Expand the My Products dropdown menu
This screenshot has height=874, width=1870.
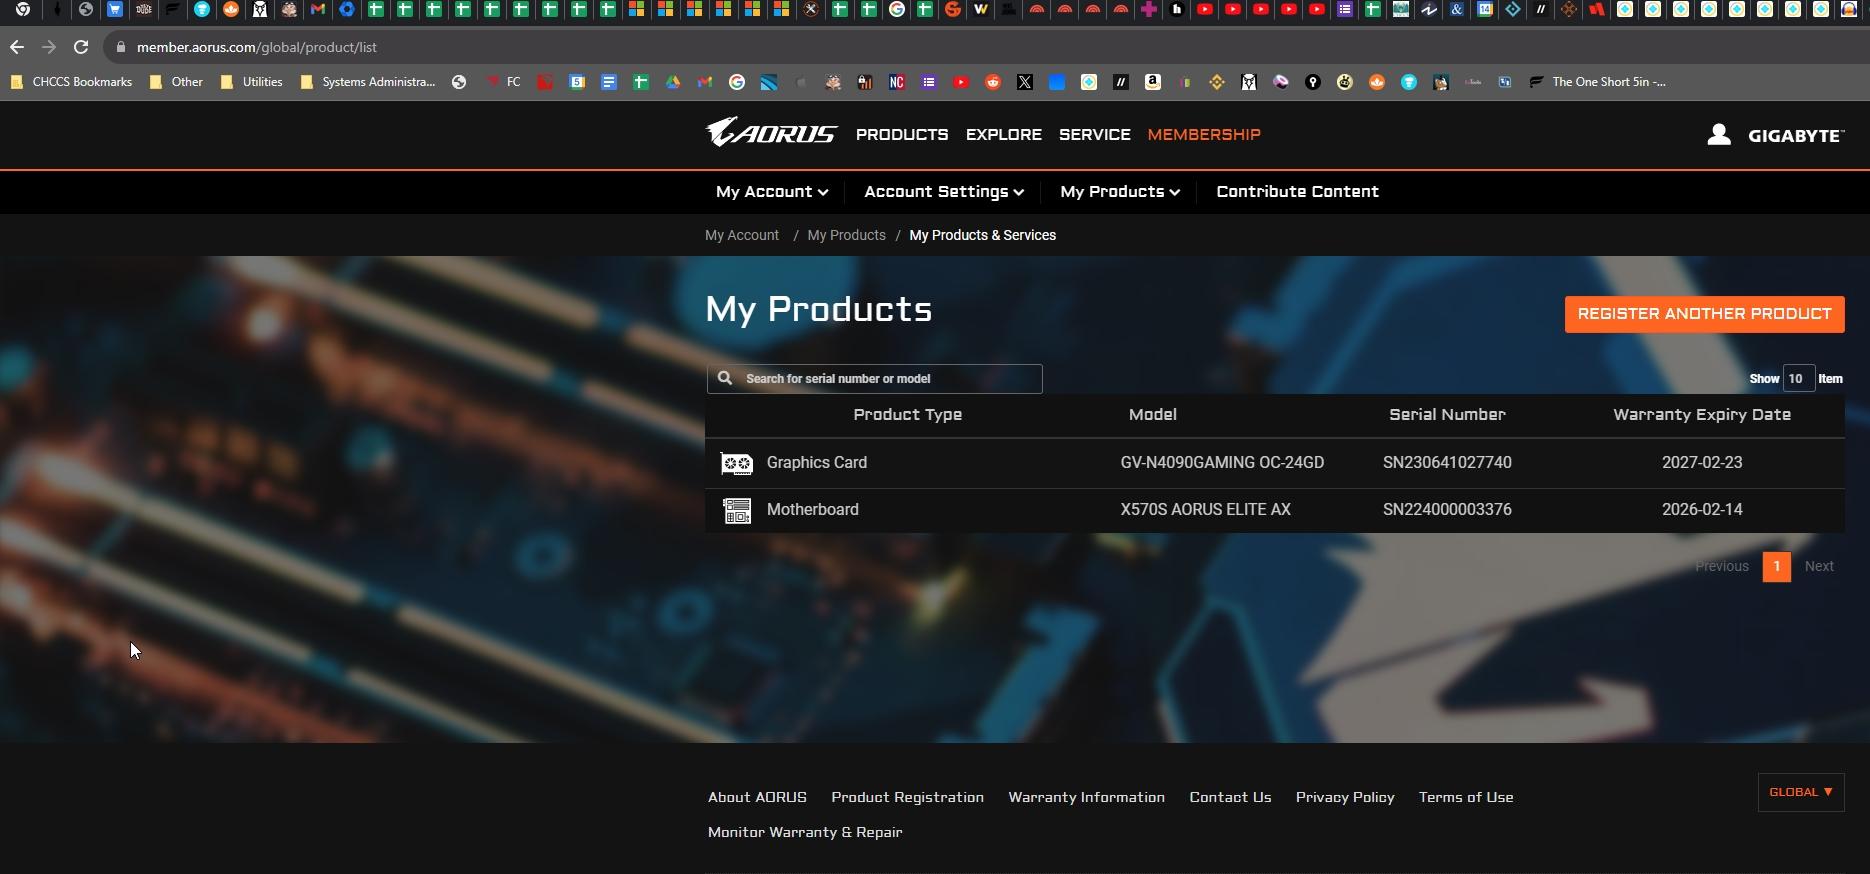coord(1120,192)
